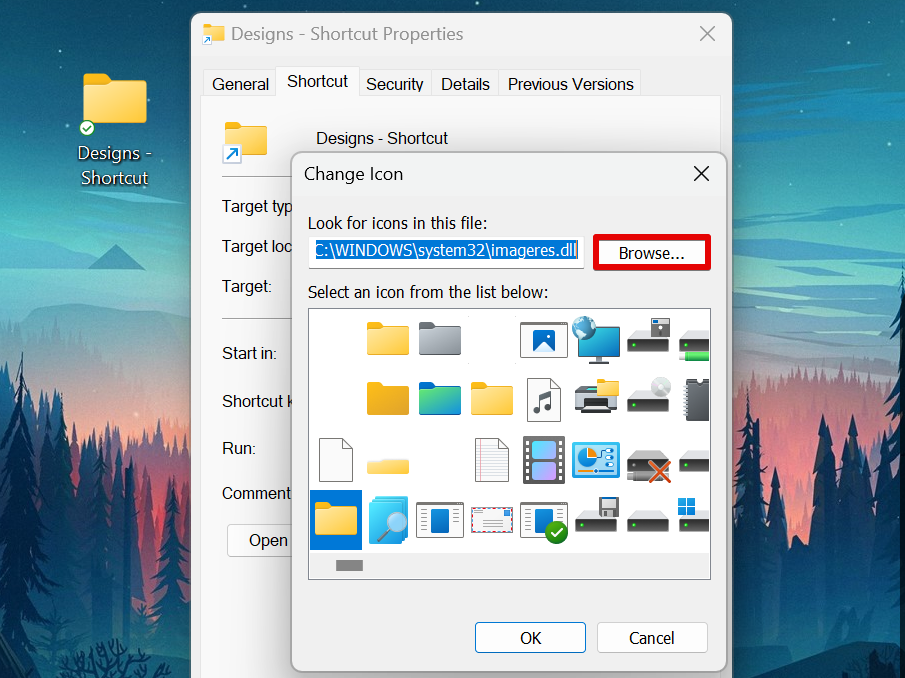Choose the highlighted yellow folder icon
This screenshot has height=678, width=905.
[x=336, y=520]
